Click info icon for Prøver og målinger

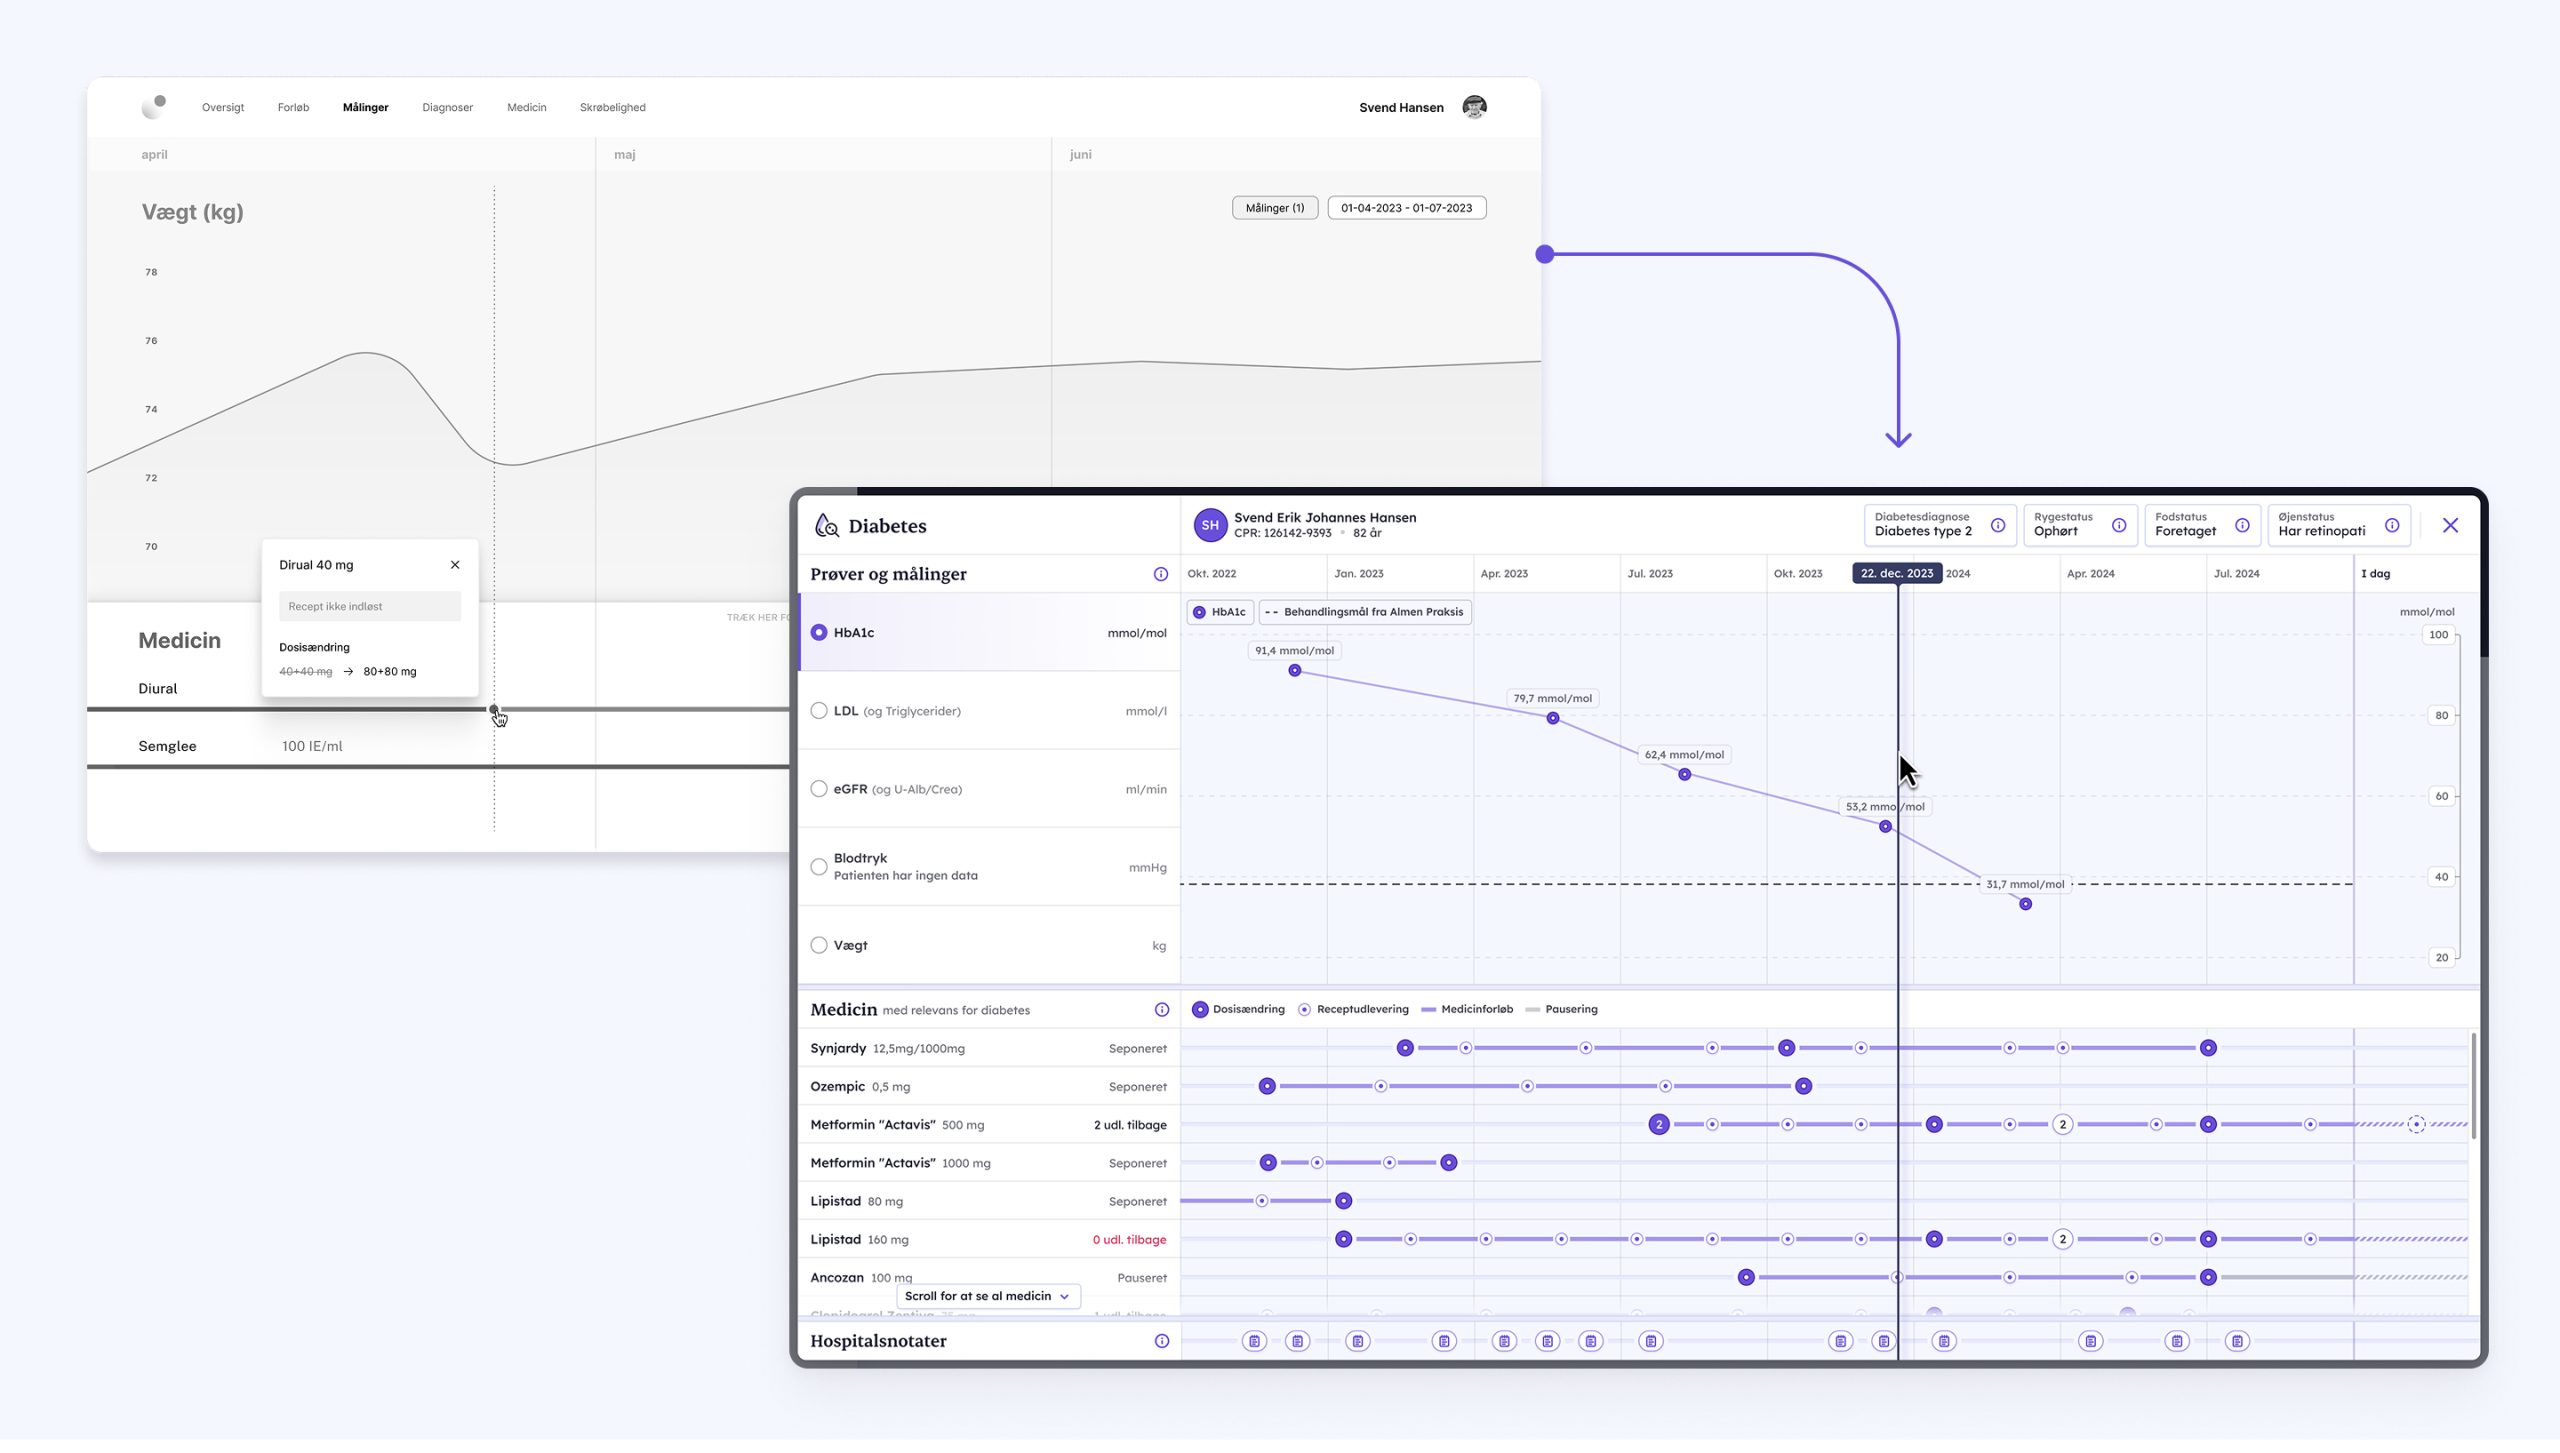pos(1160,575)
